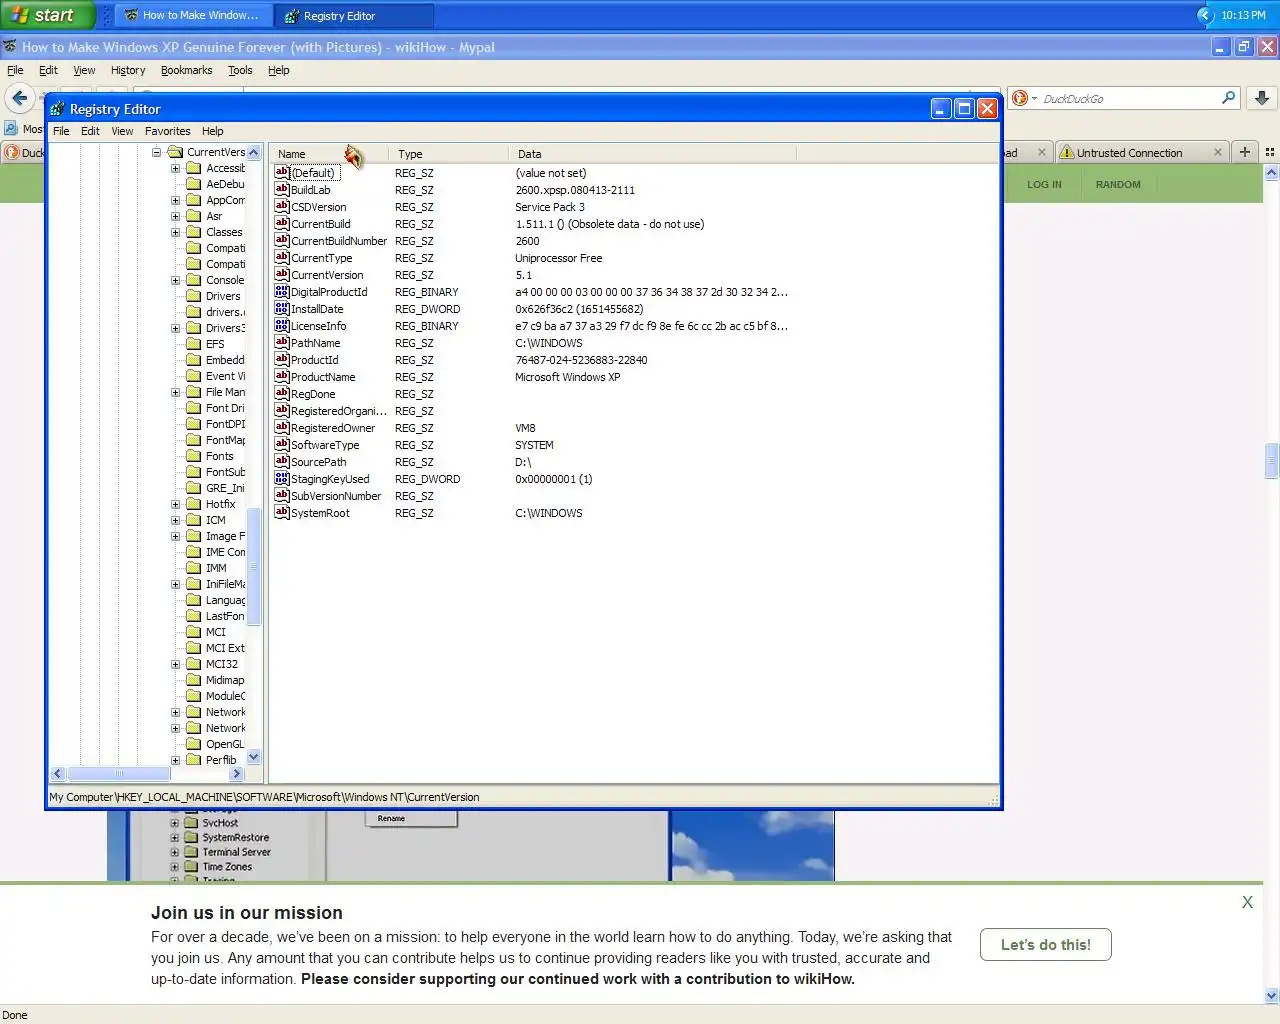This screenshot has height=1024, width=1280.
Task: Open the Registry Editor Favorites menu
Action: click(167, 131)
